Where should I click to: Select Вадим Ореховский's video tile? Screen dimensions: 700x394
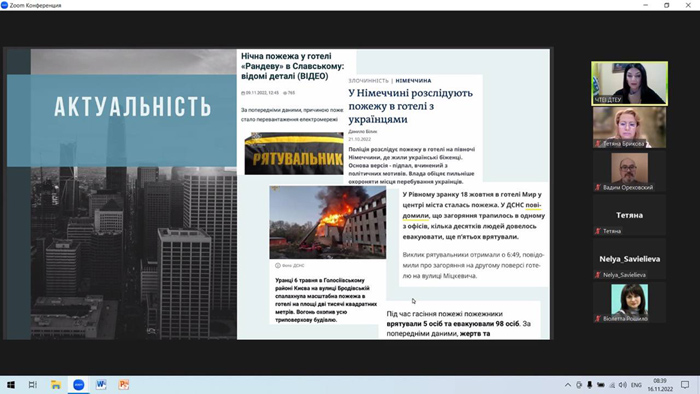coord(629,171)
